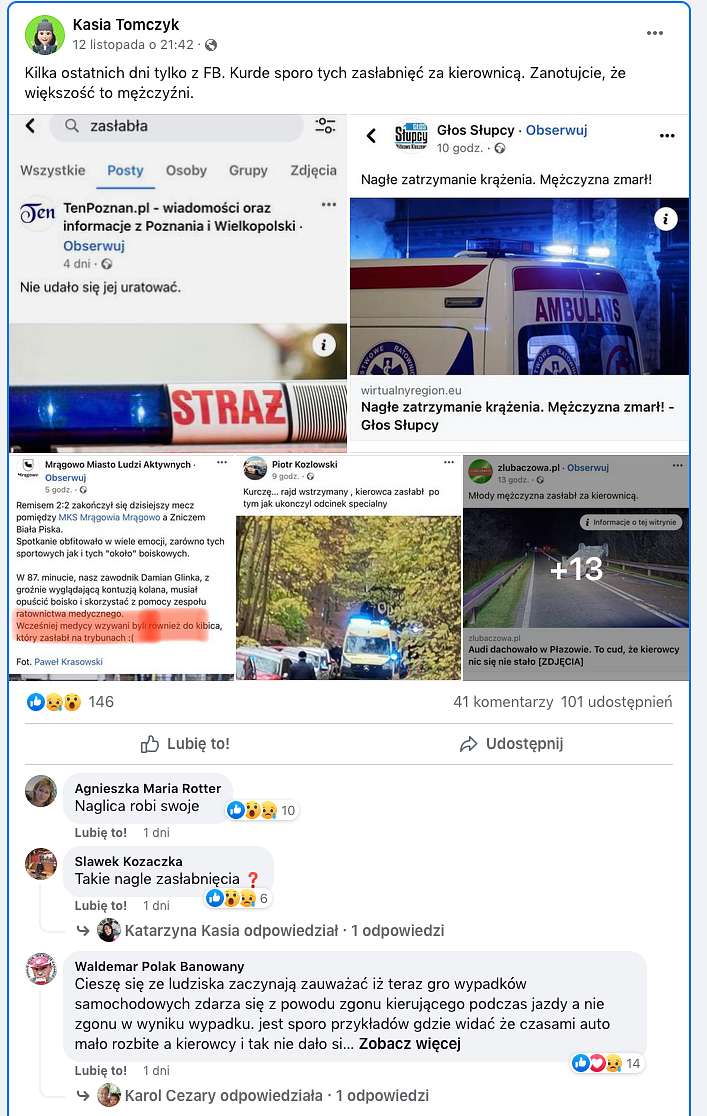Expand comment with Zobacz więcej
Screen dimensions: 707x1116
coord(409,1043)
